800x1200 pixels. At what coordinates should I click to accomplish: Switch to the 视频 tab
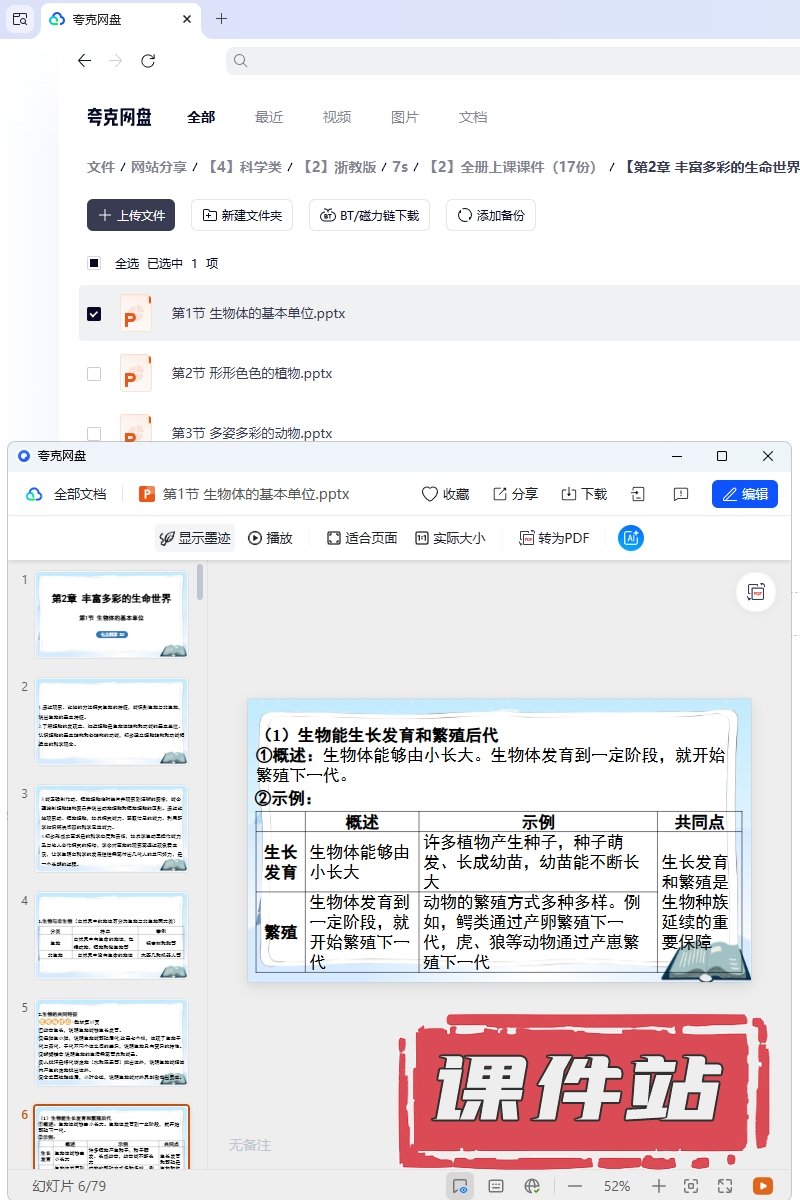(337, 117)
